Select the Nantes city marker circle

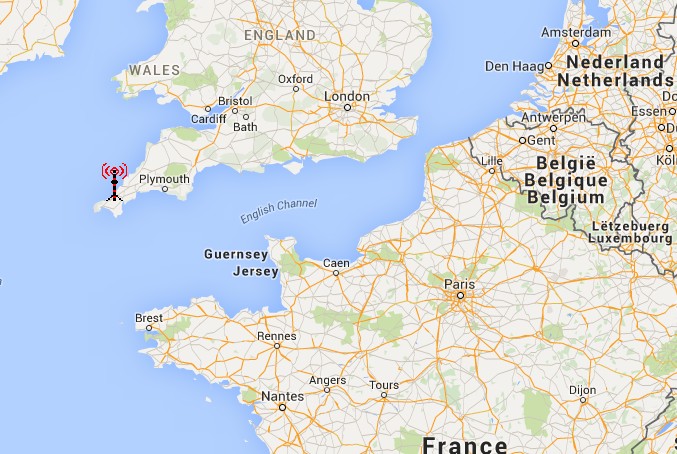pyautogui.click(x=282, y=407)
